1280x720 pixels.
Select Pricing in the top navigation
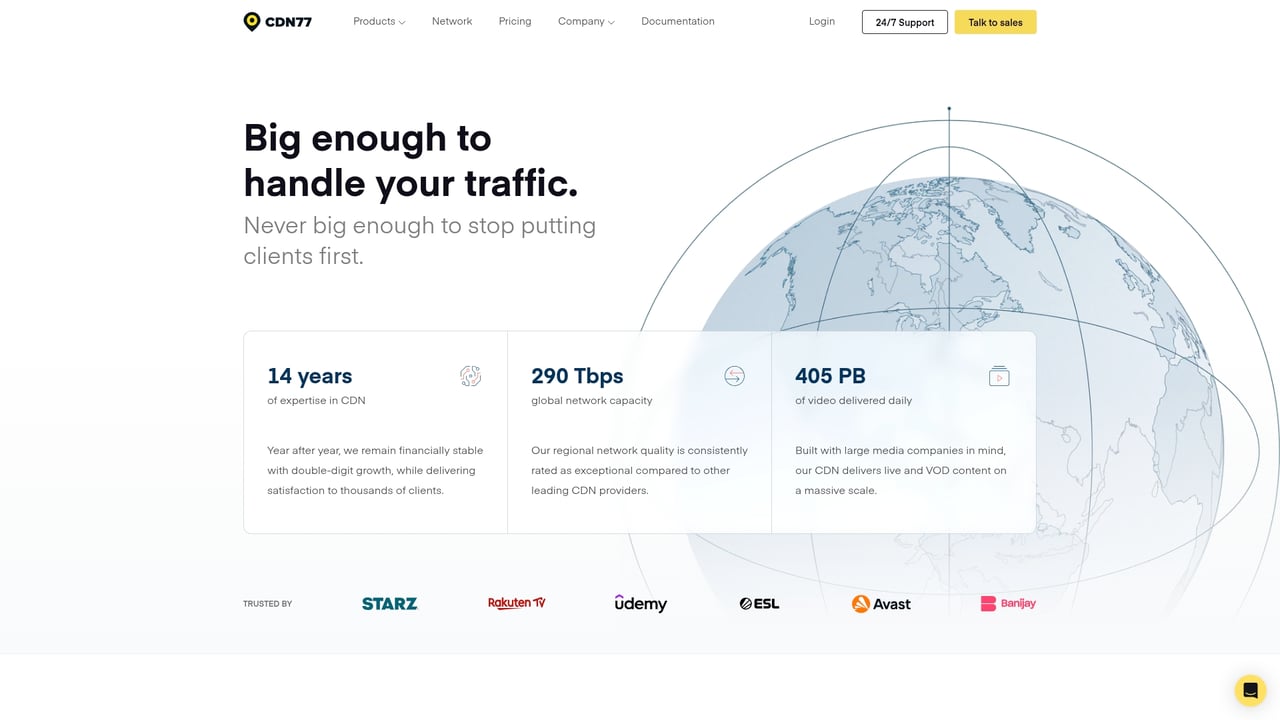[x=514, y=21]
